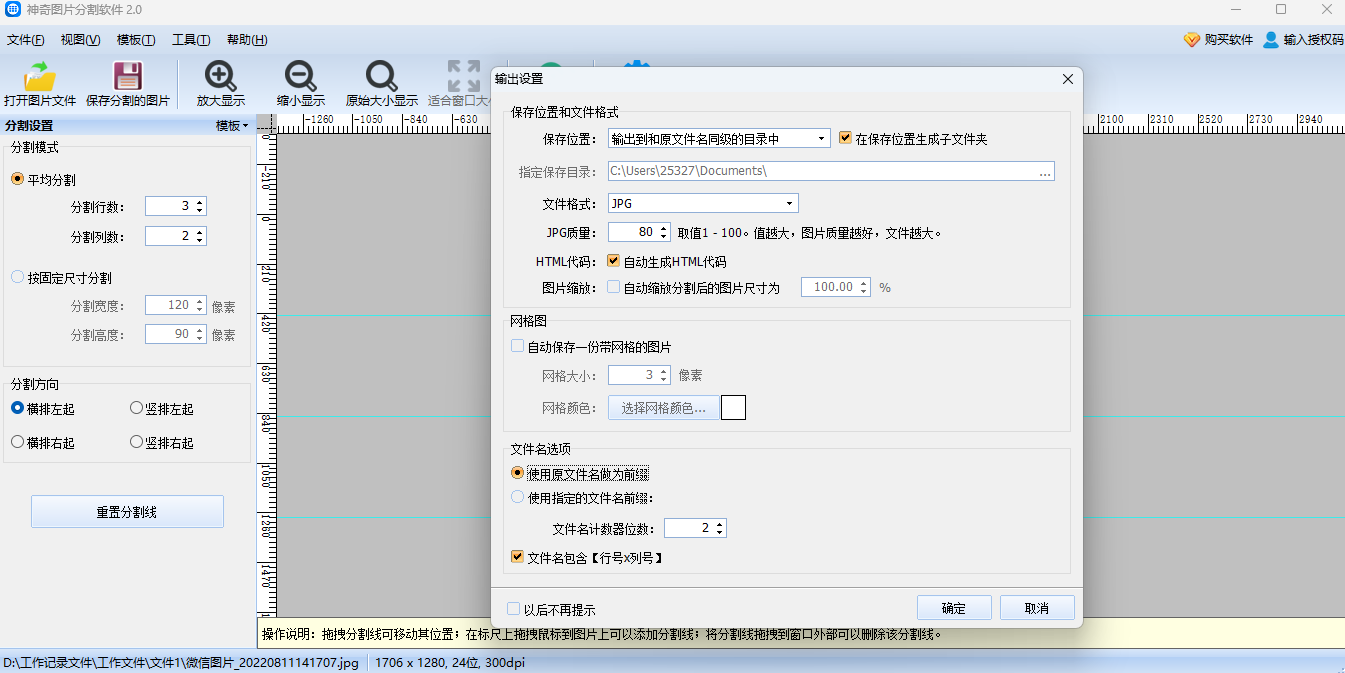
Task: Click the Zoom In magnifier icon
Action: pos(220,77)
